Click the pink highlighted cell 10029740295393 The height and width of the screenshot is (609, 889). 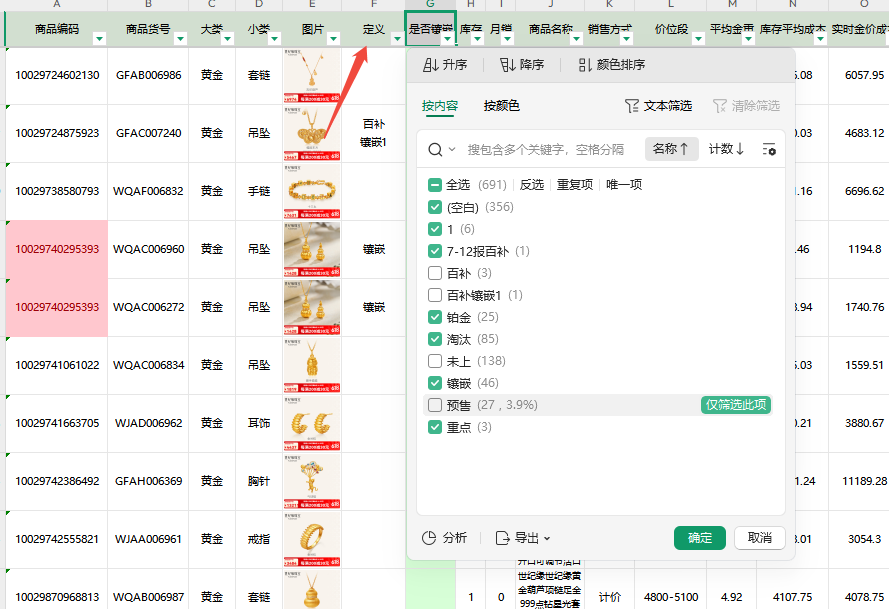[57, 249]
